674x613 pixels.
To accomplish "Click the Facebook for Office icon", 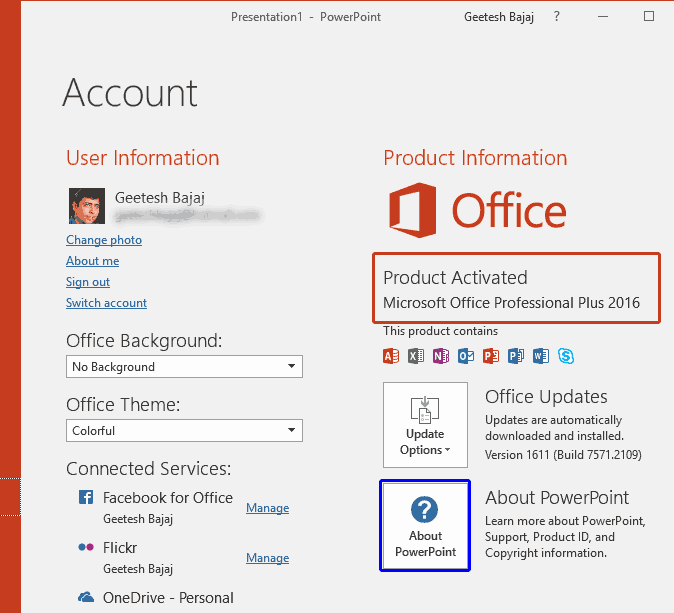I will 86,497.
